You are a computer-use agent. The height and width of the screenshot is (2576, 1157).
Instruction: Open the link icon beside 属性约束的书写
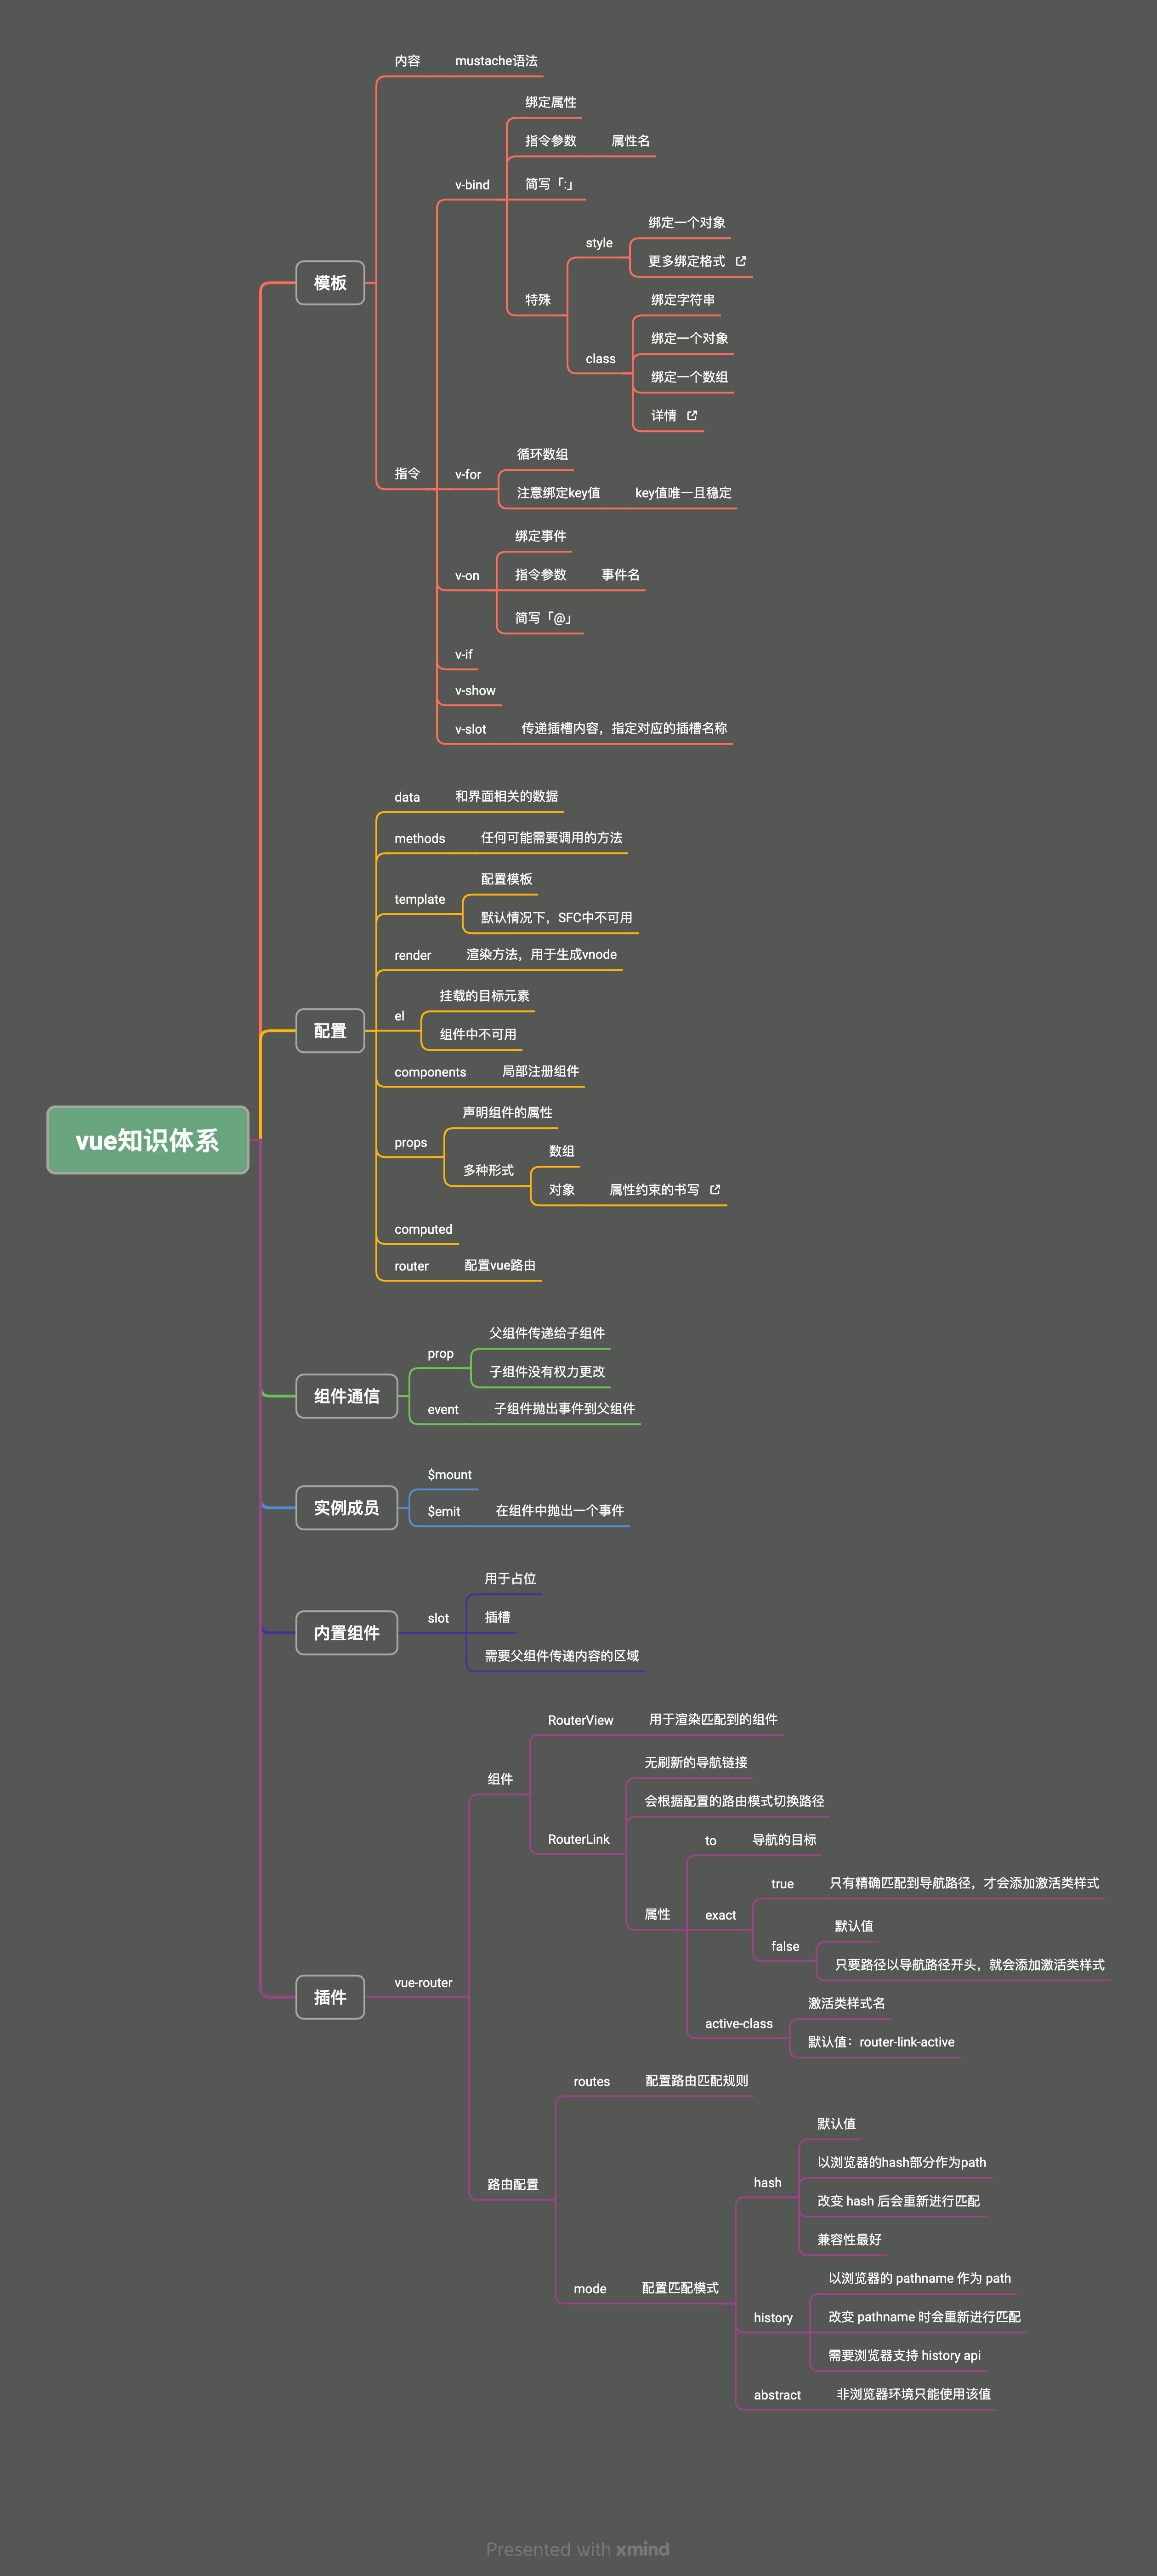(715, 1189)
